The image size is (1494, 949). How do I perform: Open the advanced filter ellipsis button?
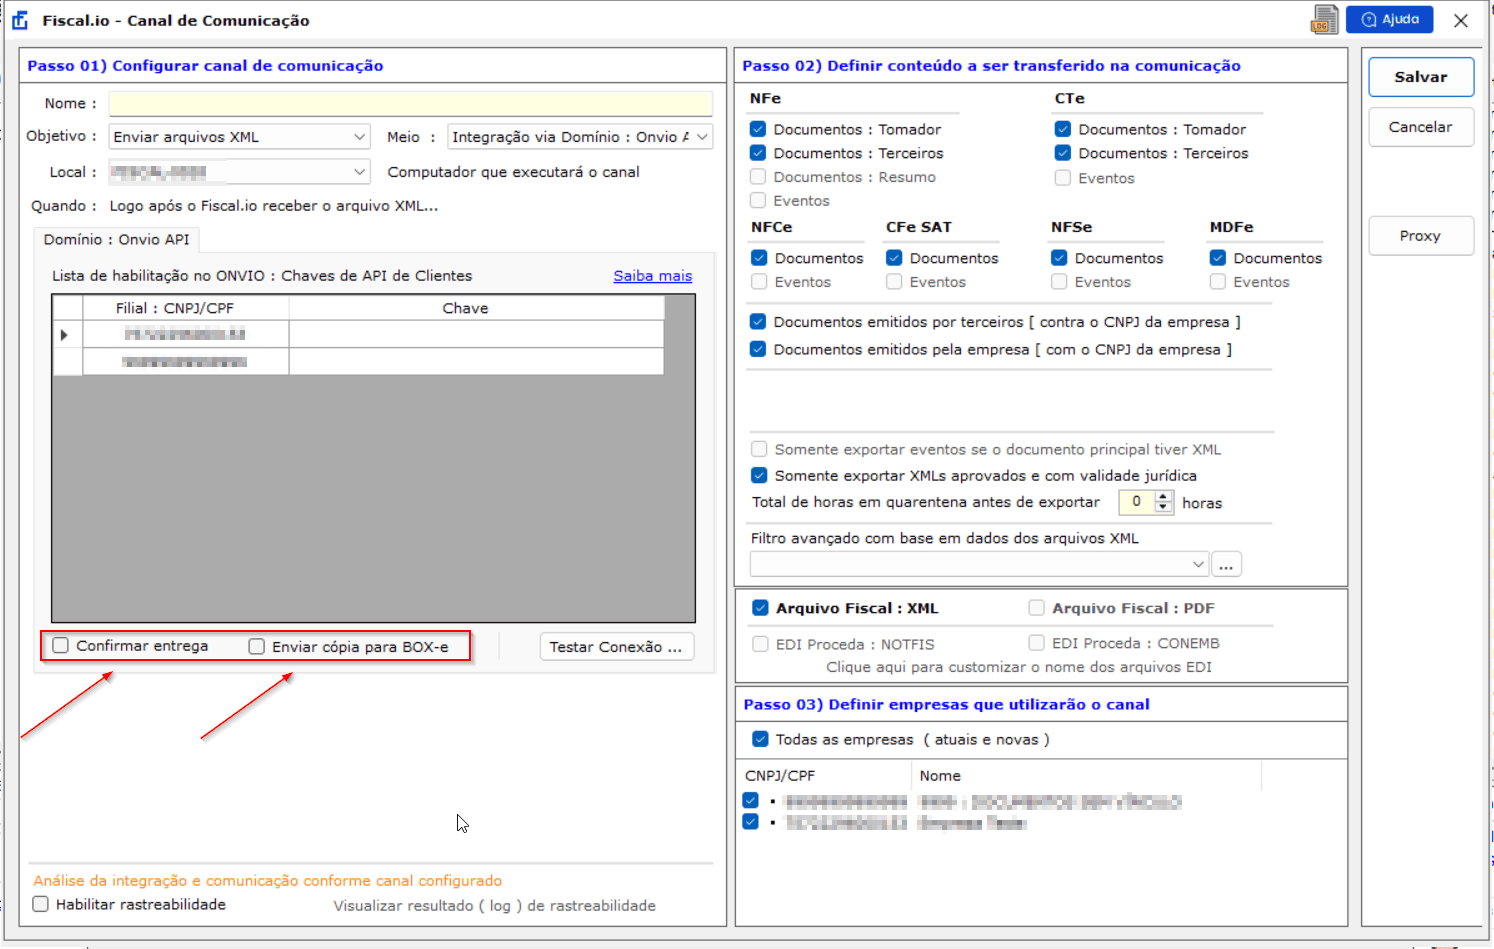[x=1226, y=564]
